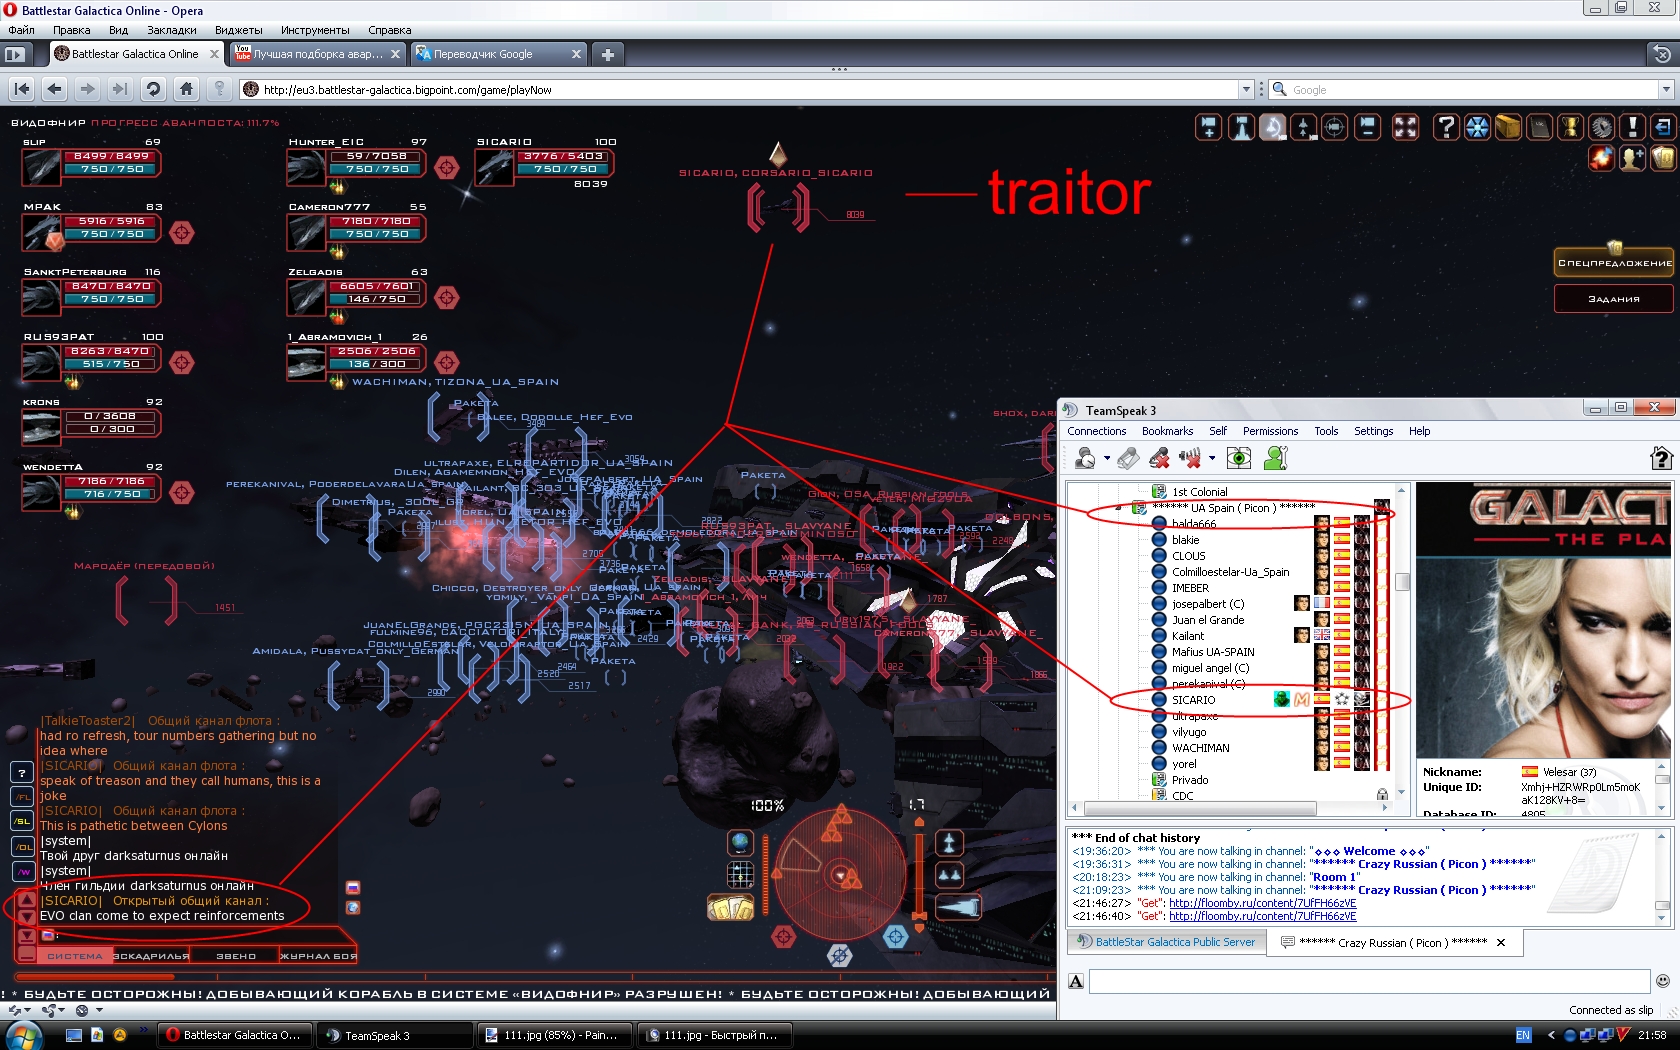
Task: Select user SICARIO in TeamSpeak channel list
Action: 1193,700
